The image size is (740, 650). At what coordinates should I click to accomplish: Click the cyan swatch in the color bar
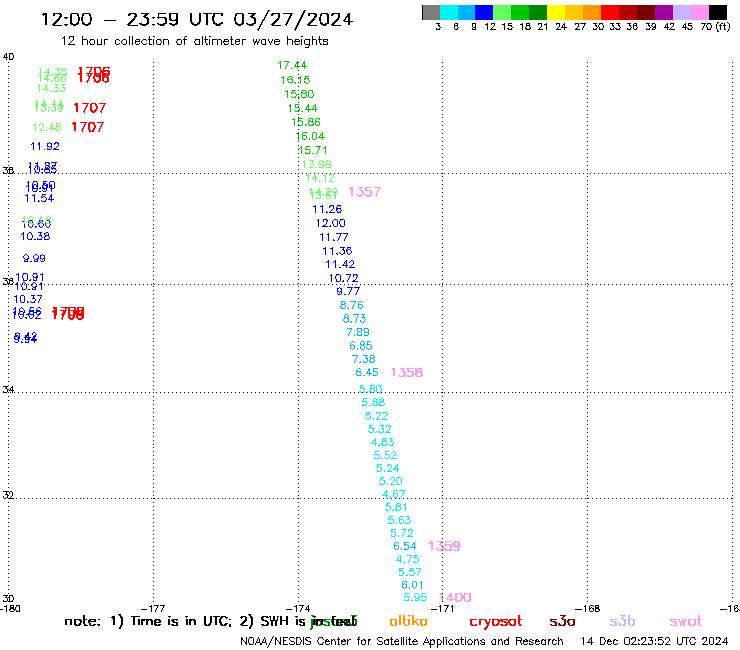click(x=449, y=12)
